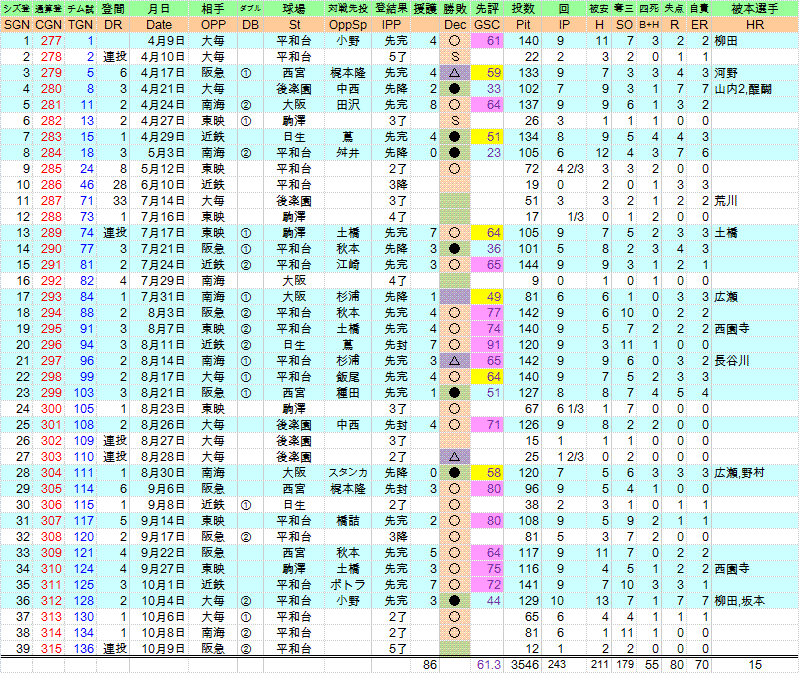Click the date cell 8月11日
This screenshot has width=799, height=673.
(x=163, y=344)
